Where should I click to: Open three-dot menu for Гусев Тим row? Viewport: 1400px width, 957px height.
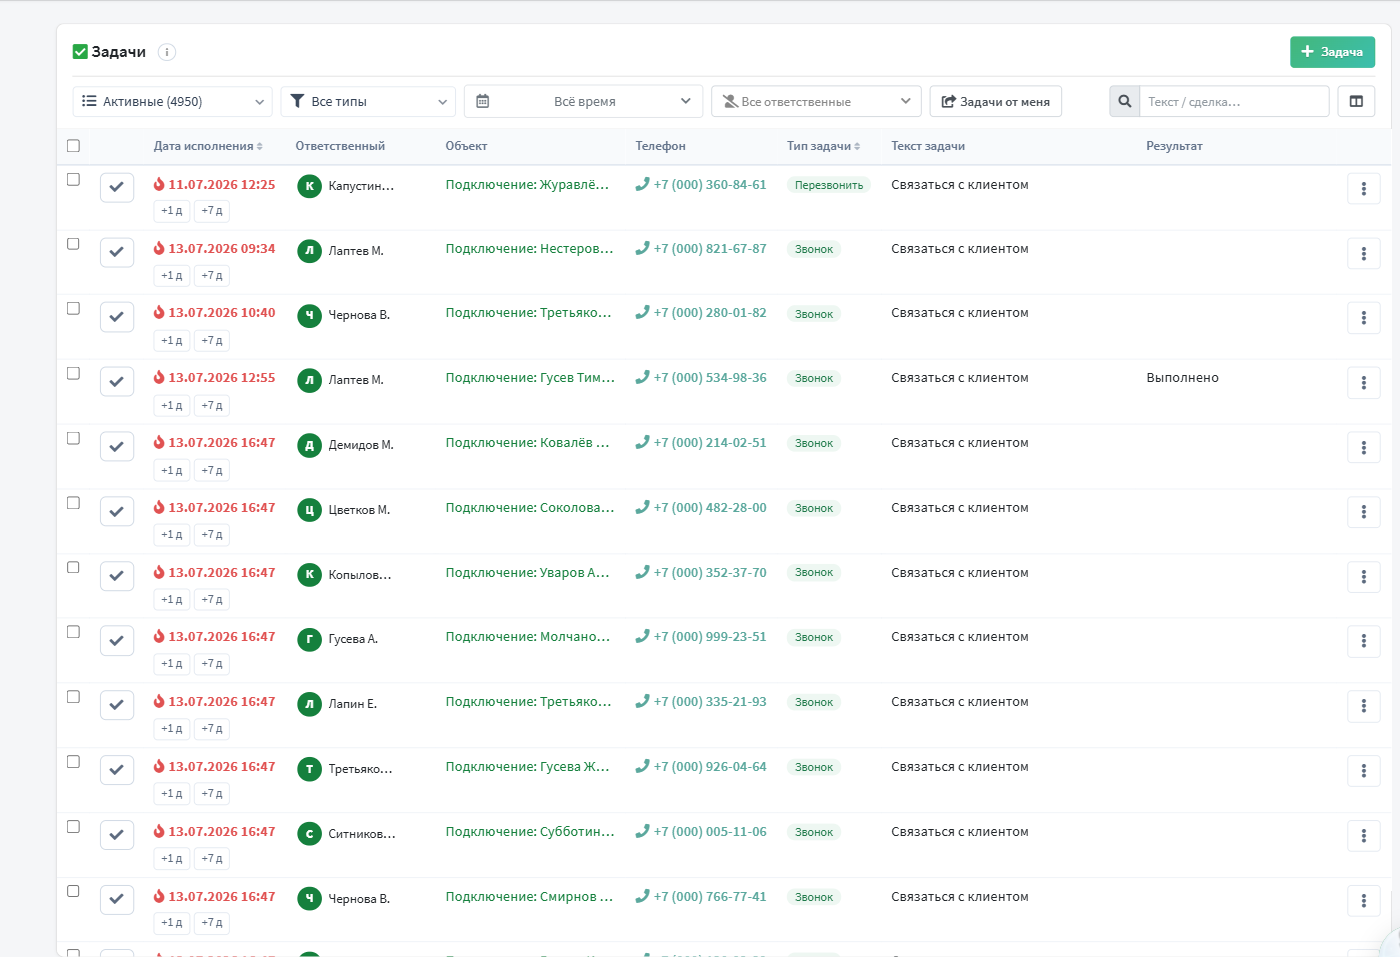(x=1364, y=382)
